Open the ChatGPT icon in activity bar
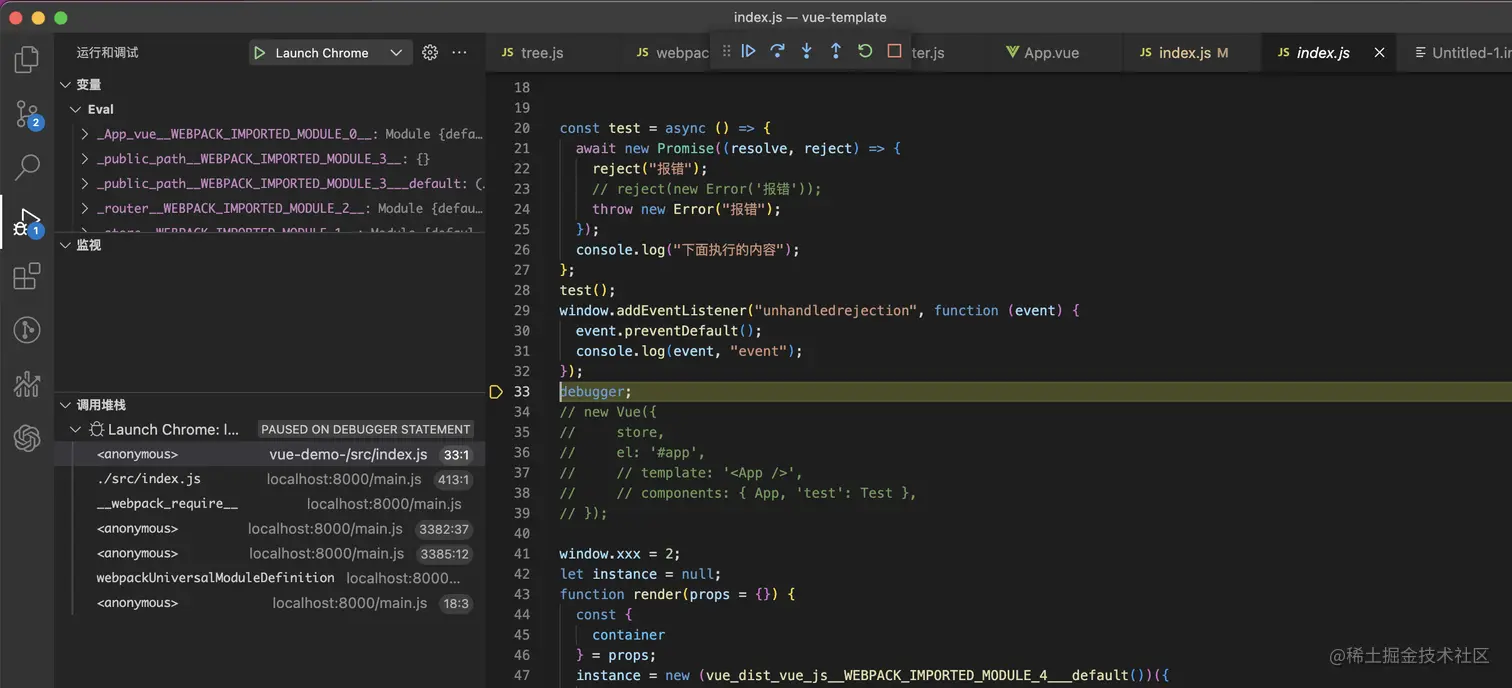This screenshot has height=688, width=1512. (x=27, y=438)
